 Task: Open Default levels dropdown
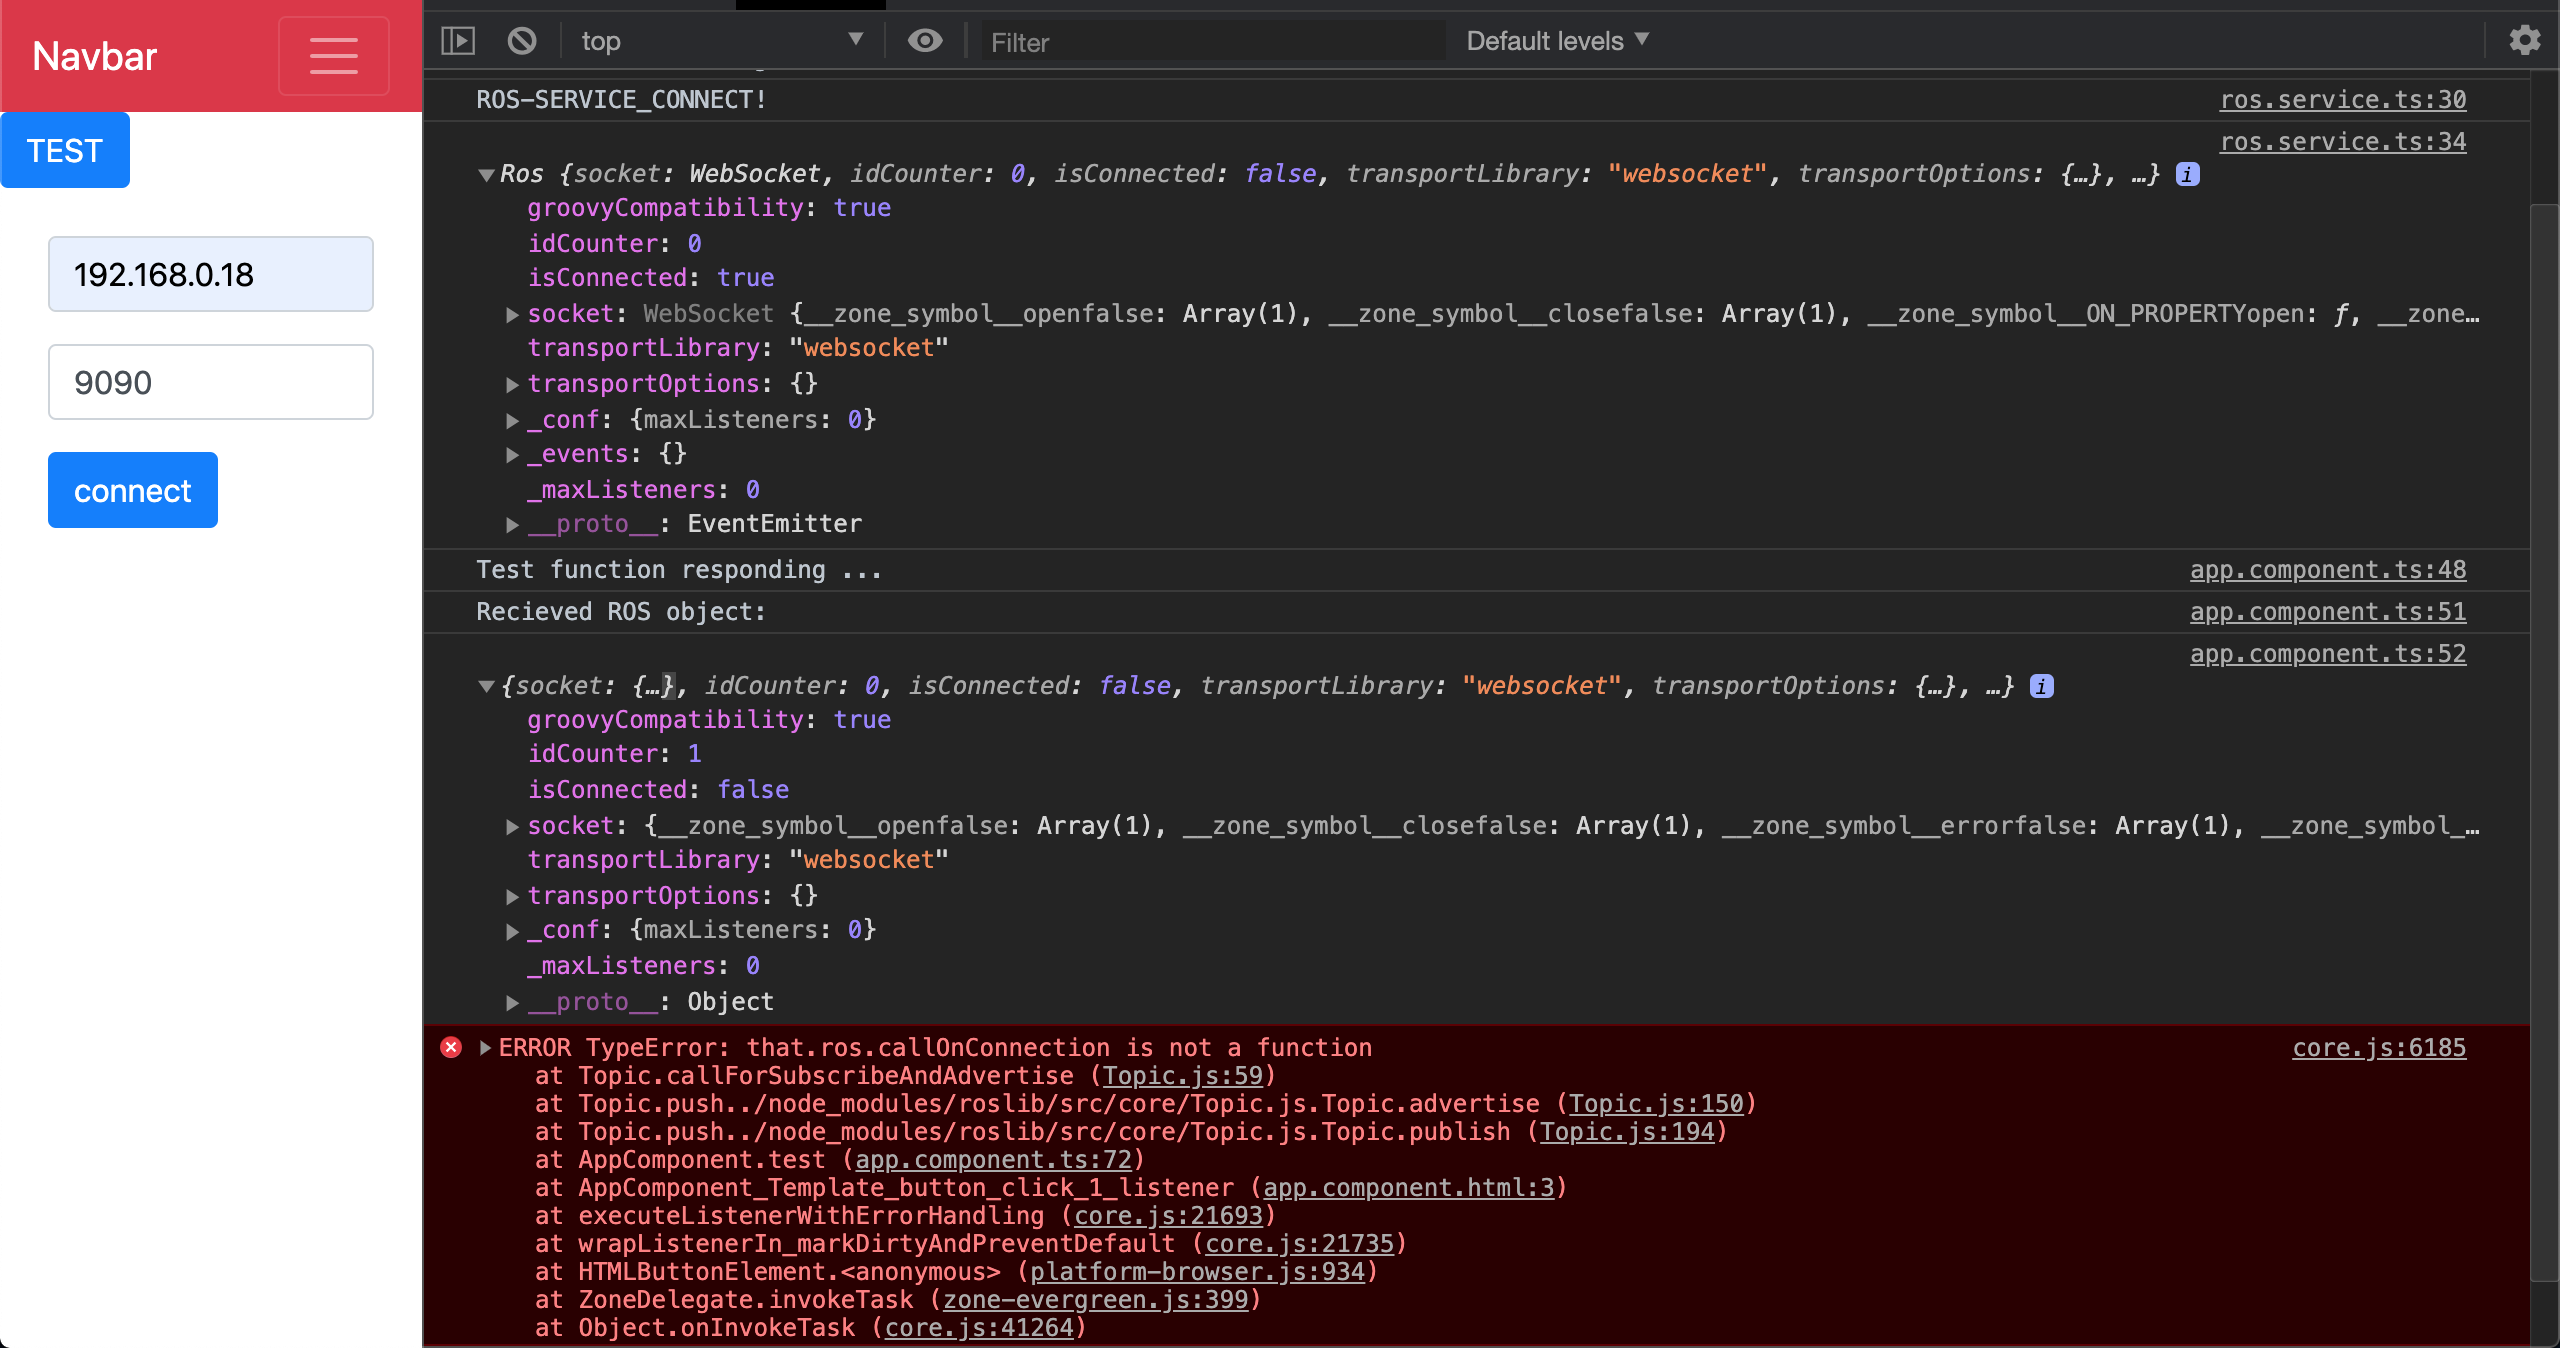point(1557,41)
